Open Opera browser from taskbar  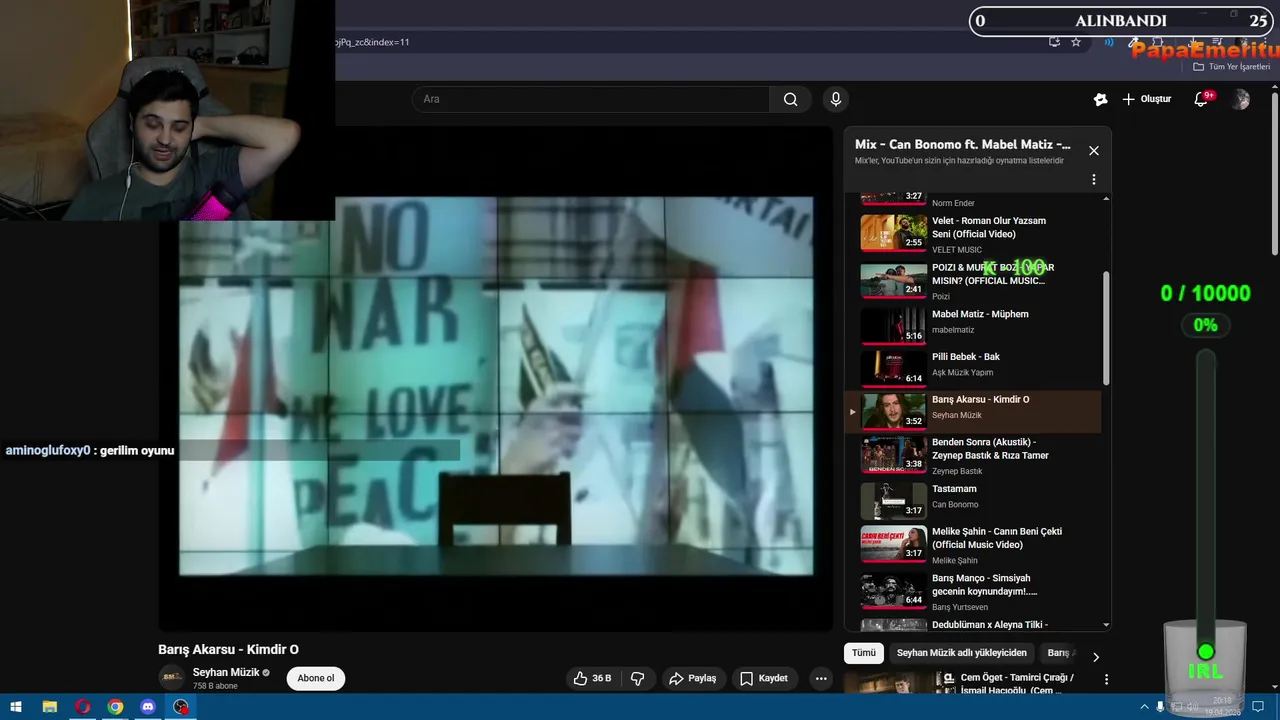[x=82, y=707]
